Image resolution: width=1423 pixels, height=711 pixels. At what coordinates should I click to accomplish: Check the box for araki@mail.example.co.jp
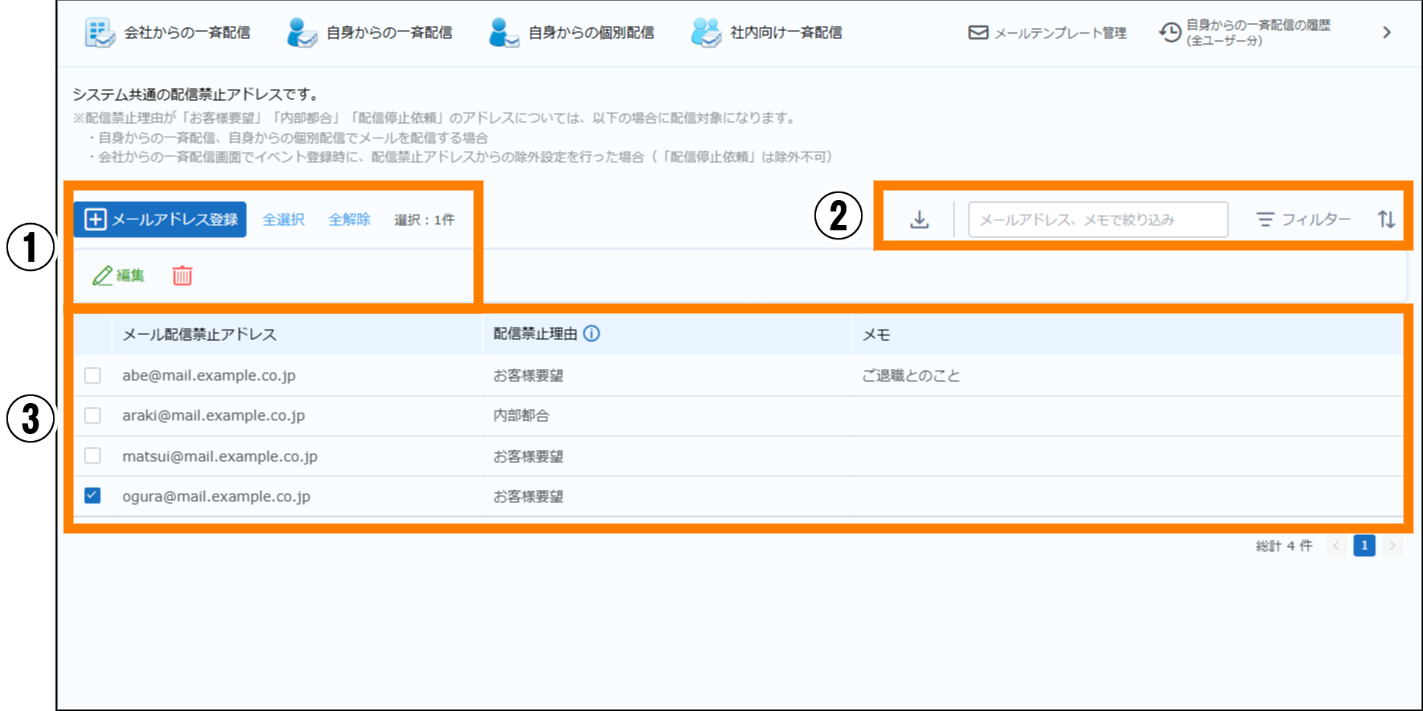click(x=93, y=416)
